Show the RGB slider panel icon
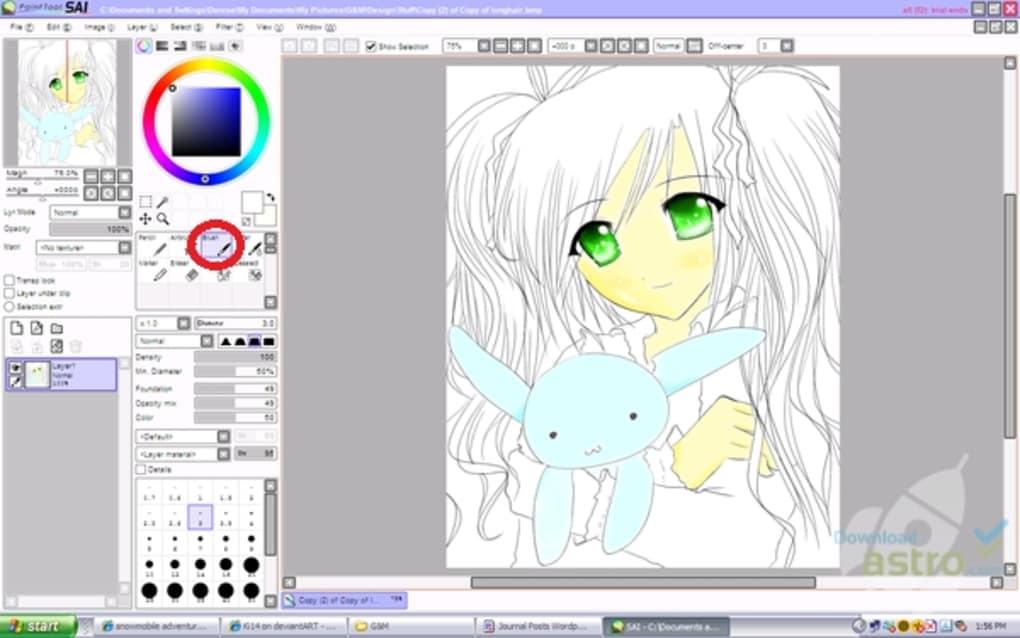 162,46
